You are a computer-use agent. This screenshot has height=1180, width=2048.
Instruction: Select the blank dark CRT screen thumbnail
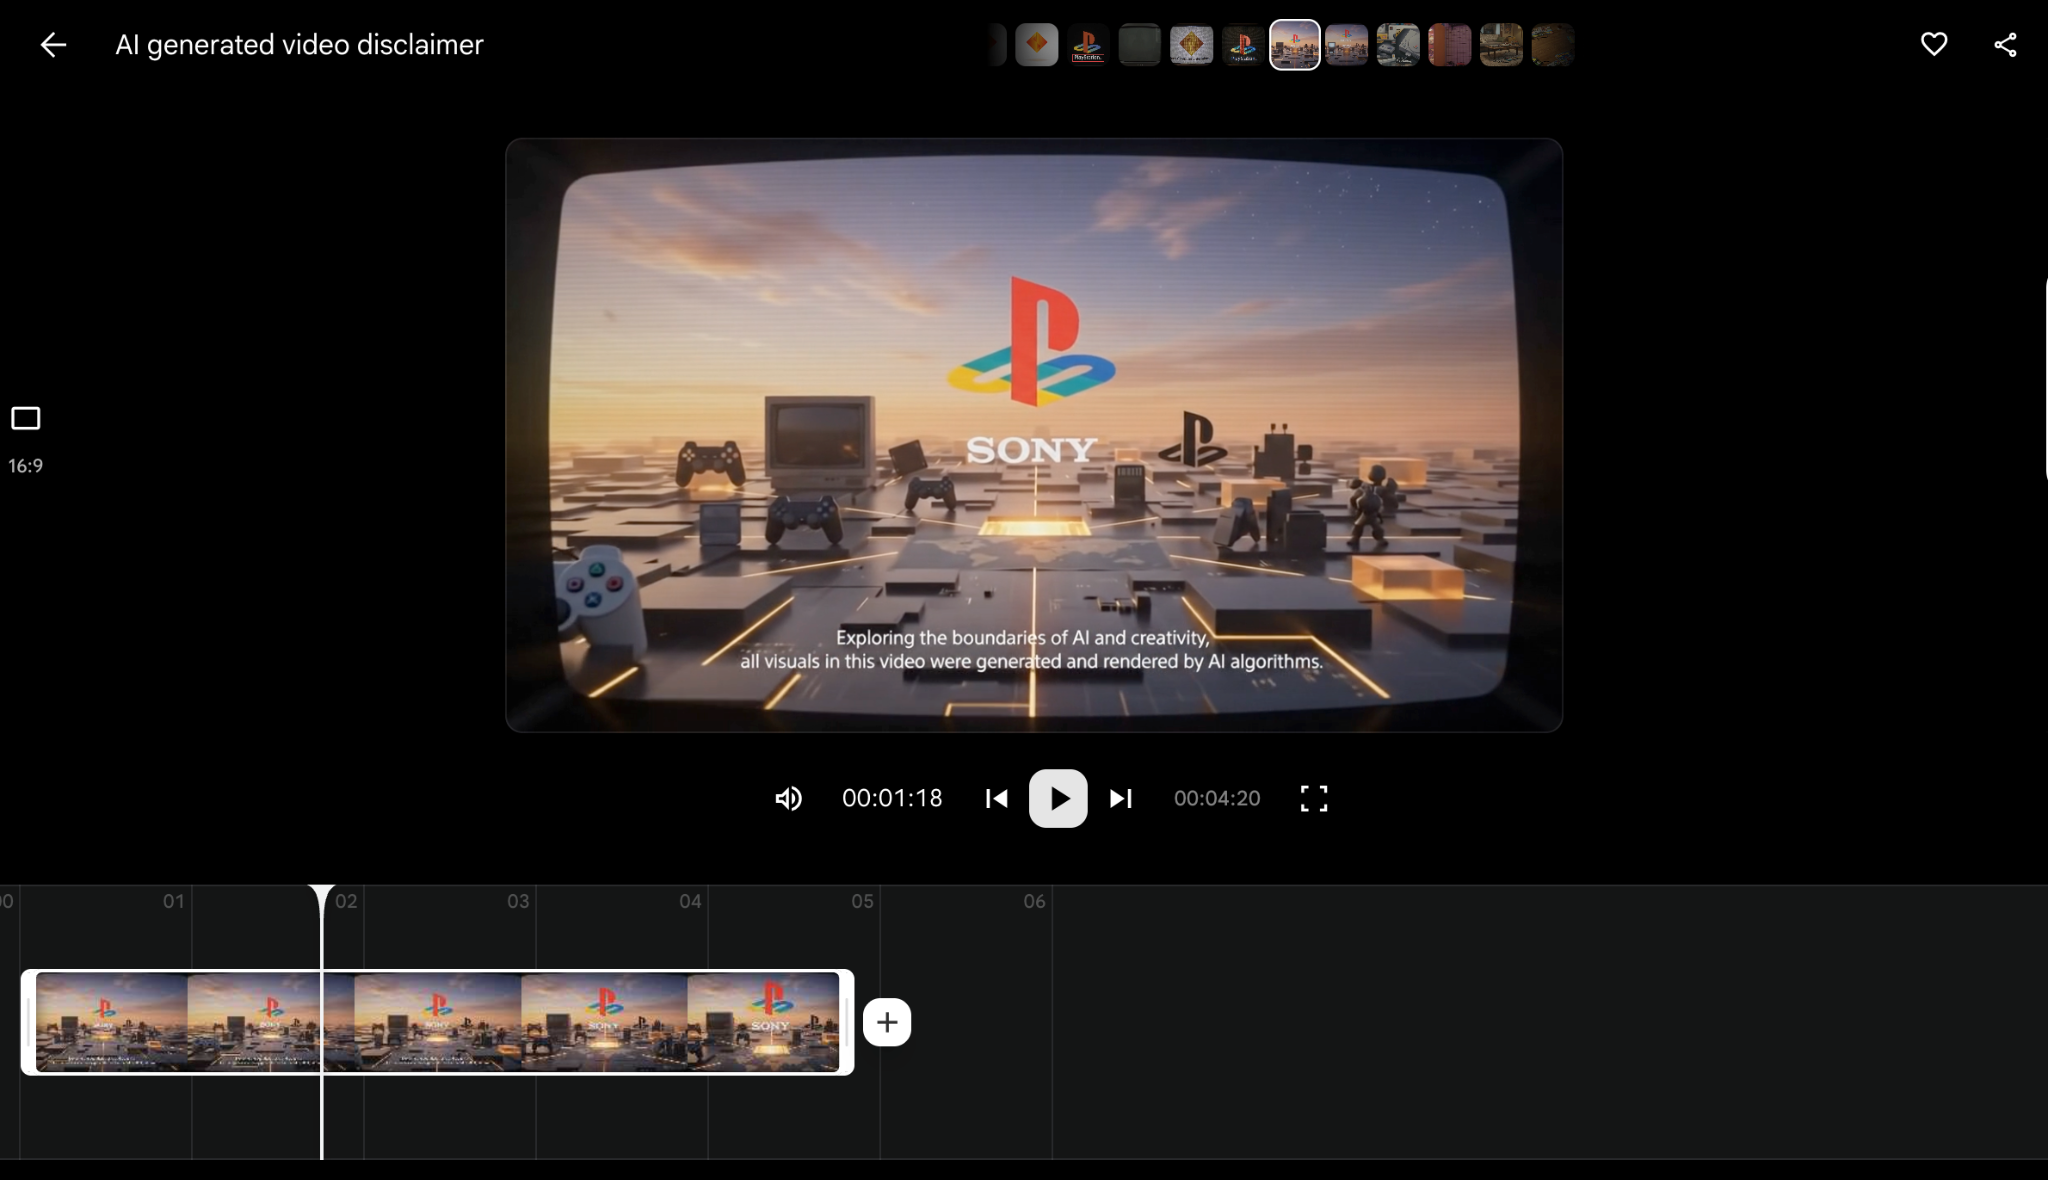[x=1140, y=45]
